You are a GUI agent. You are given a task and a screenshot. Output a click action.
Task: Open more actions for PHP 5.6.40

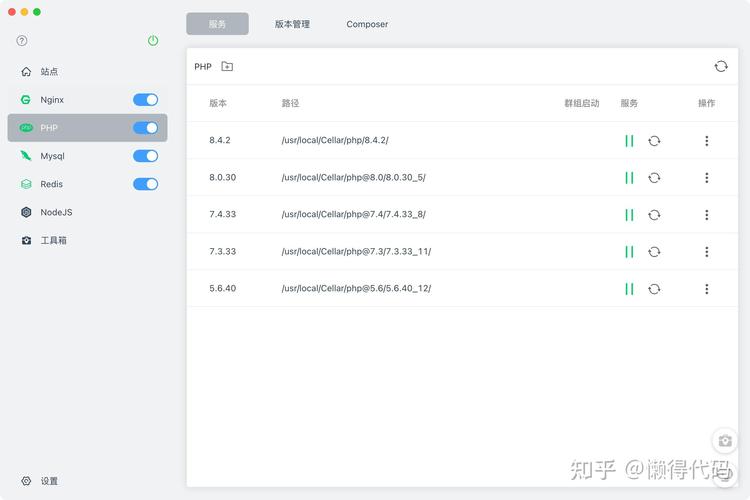click(x=706, y=289)
